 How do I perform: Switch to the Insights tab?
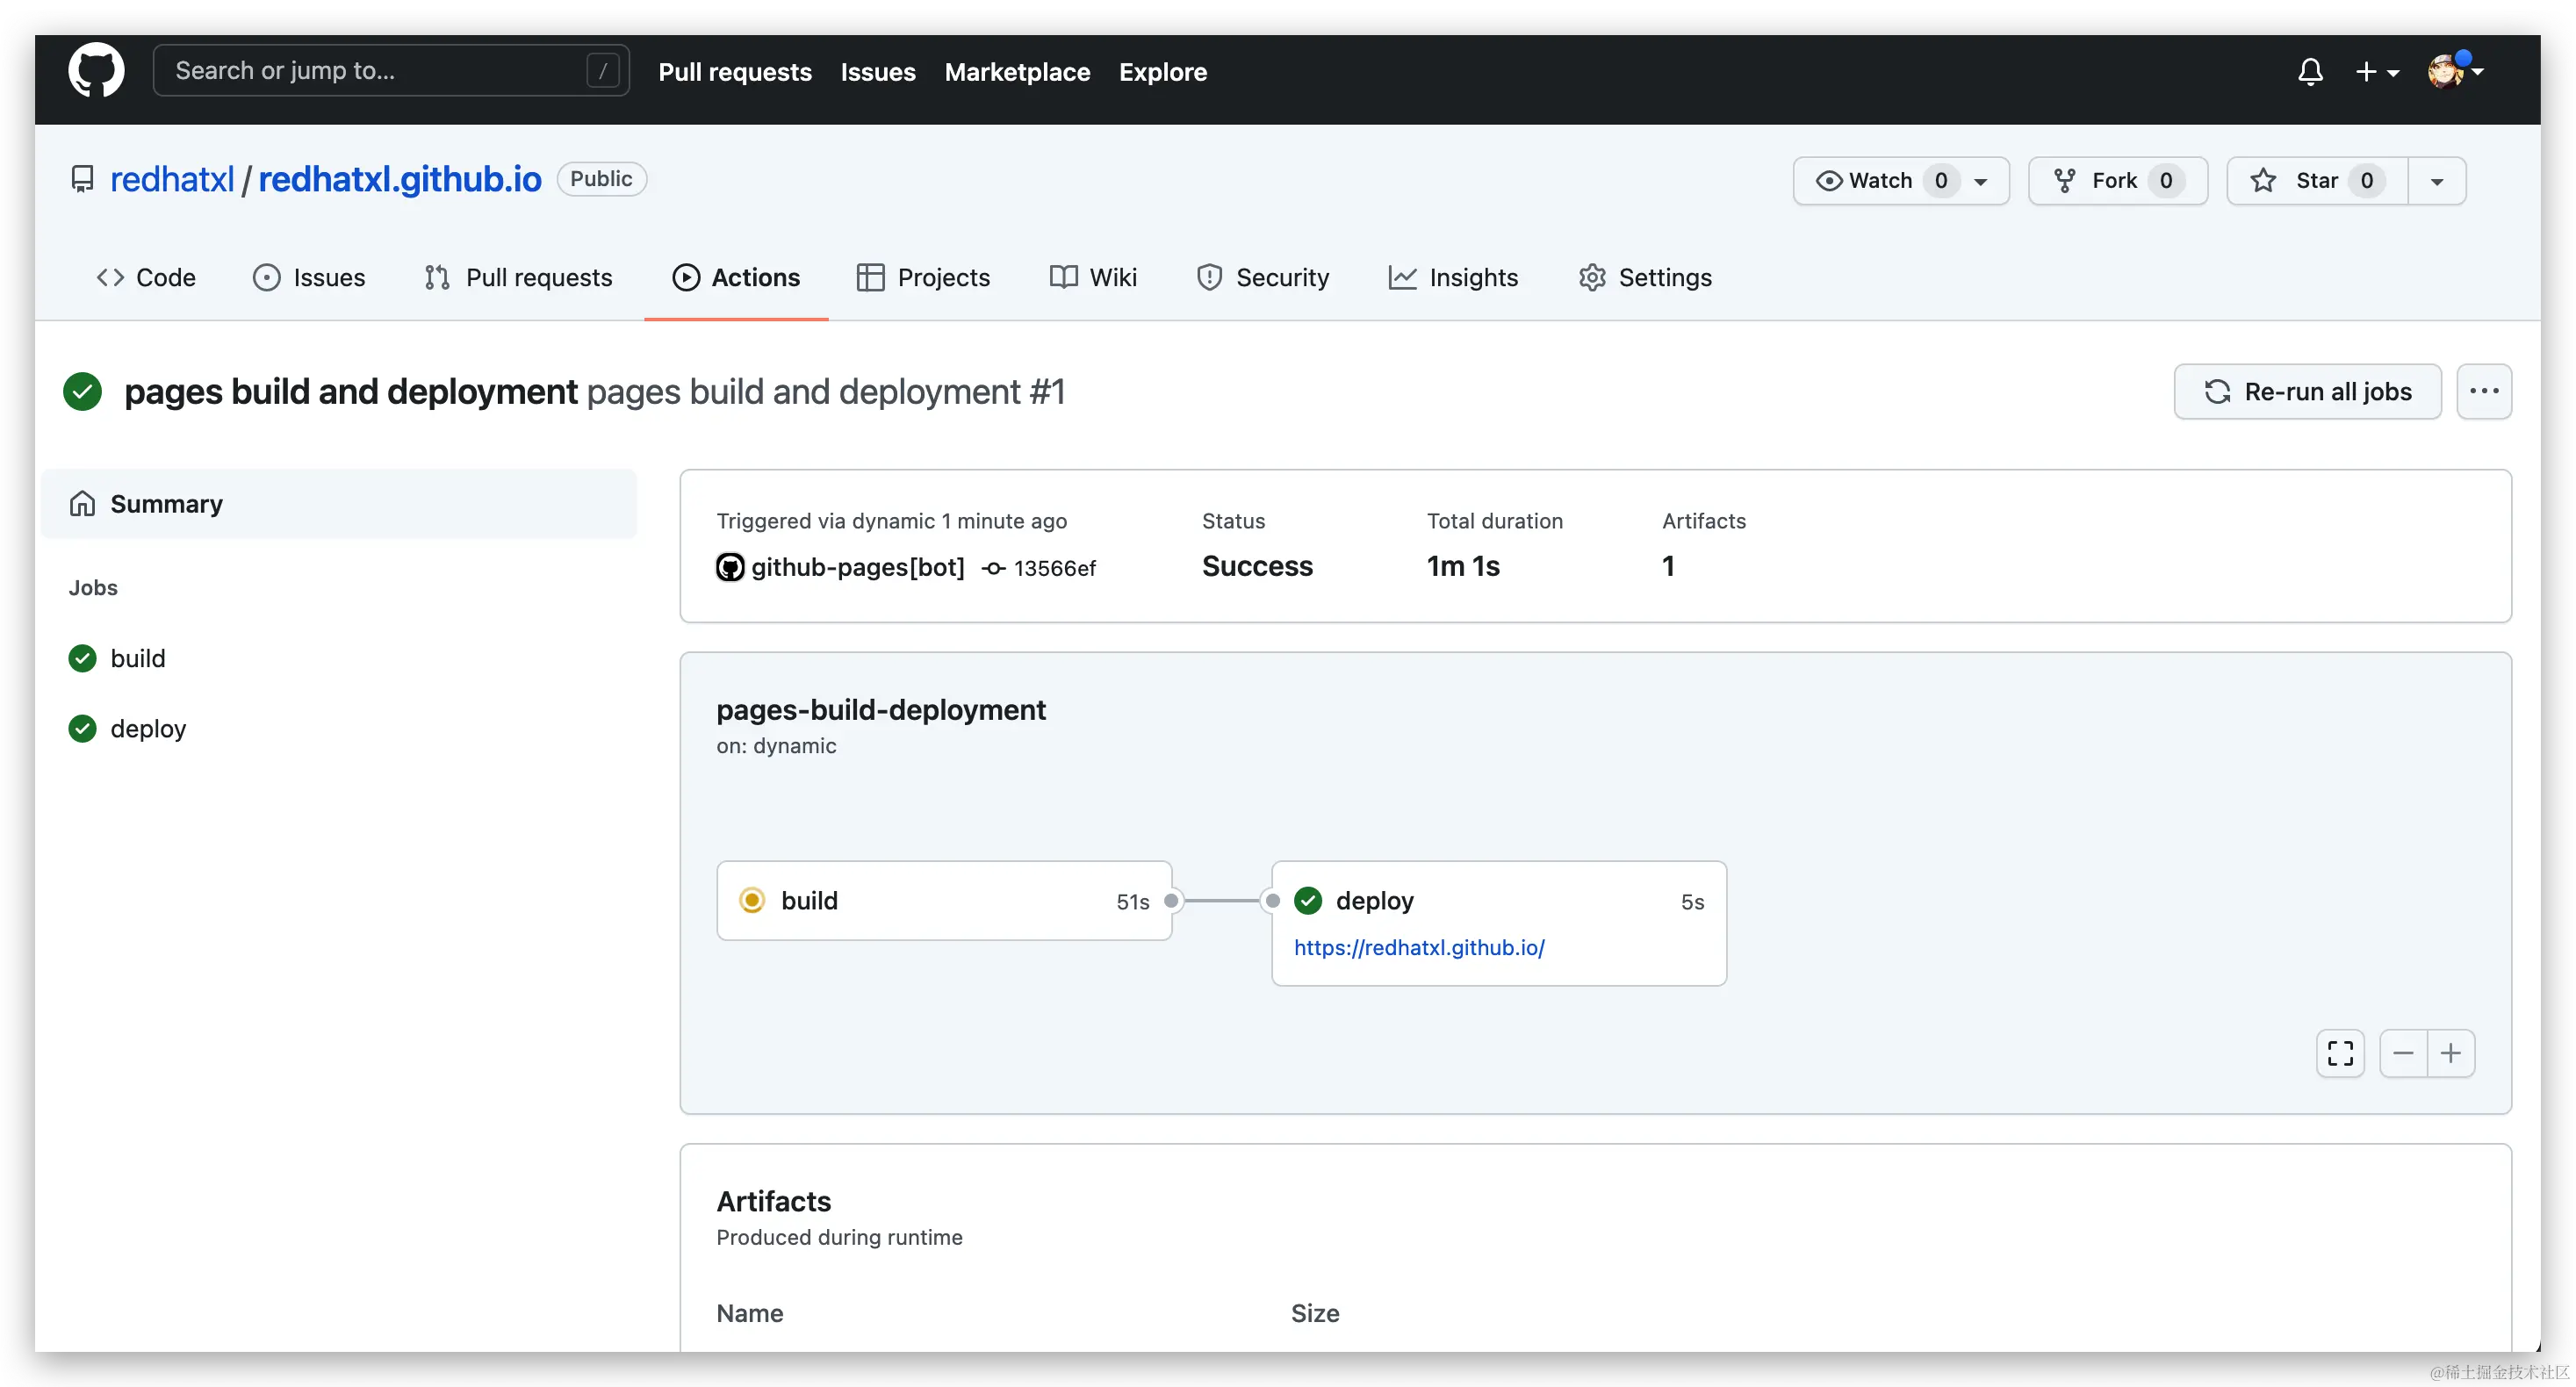[1453, 277]
